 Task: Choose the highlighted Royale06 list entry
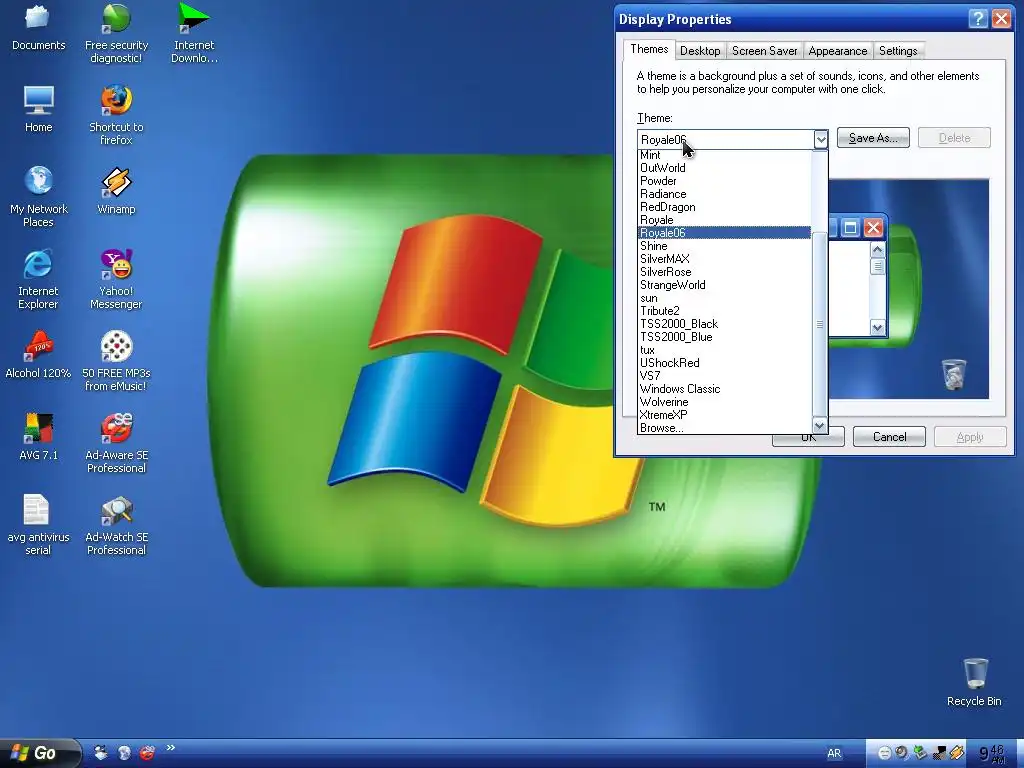click(724, 233)
